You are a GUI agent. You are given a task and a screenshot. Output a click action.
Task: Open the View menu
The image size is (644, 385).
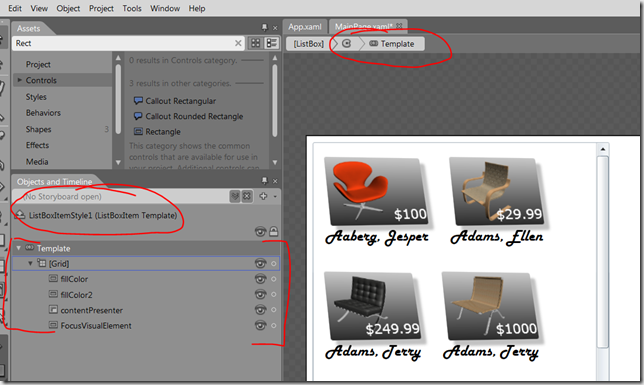[x=39, y=8]
